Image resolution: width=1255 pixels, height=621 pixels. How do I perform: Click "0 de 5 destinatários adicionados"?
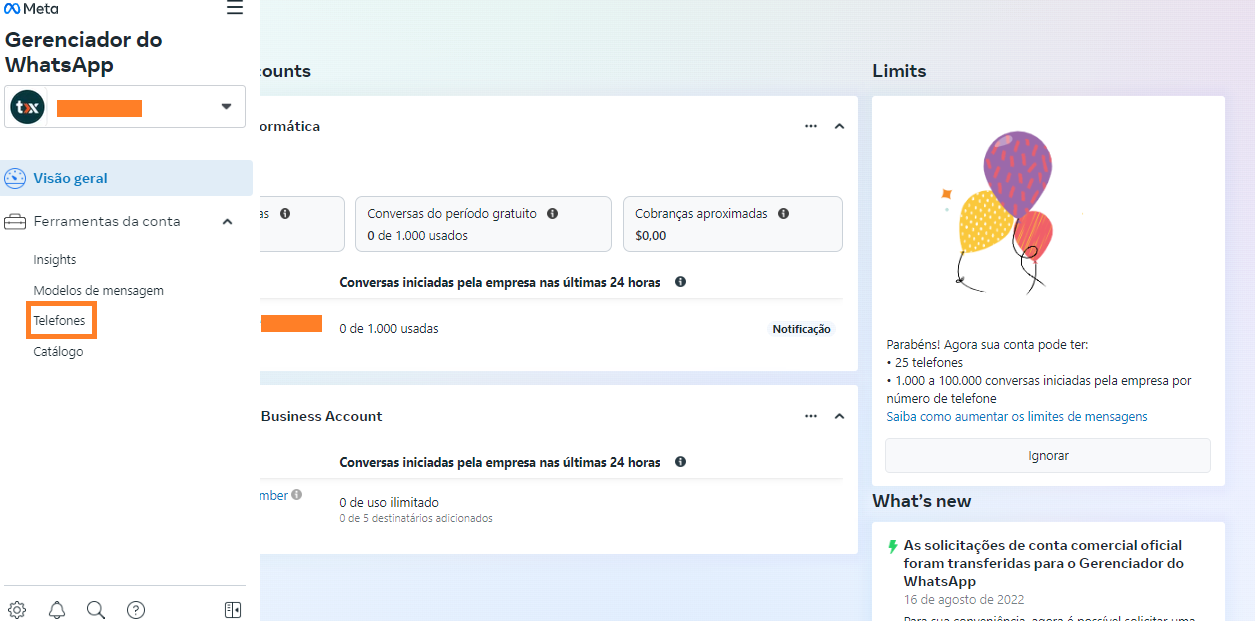(x=416, y=519)
